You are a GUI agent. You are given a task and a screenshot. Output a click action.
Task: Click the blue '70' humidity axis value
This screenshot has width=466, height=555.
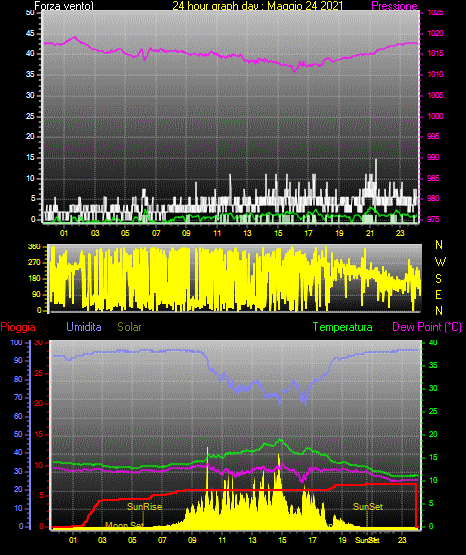(x=18, y=397)
